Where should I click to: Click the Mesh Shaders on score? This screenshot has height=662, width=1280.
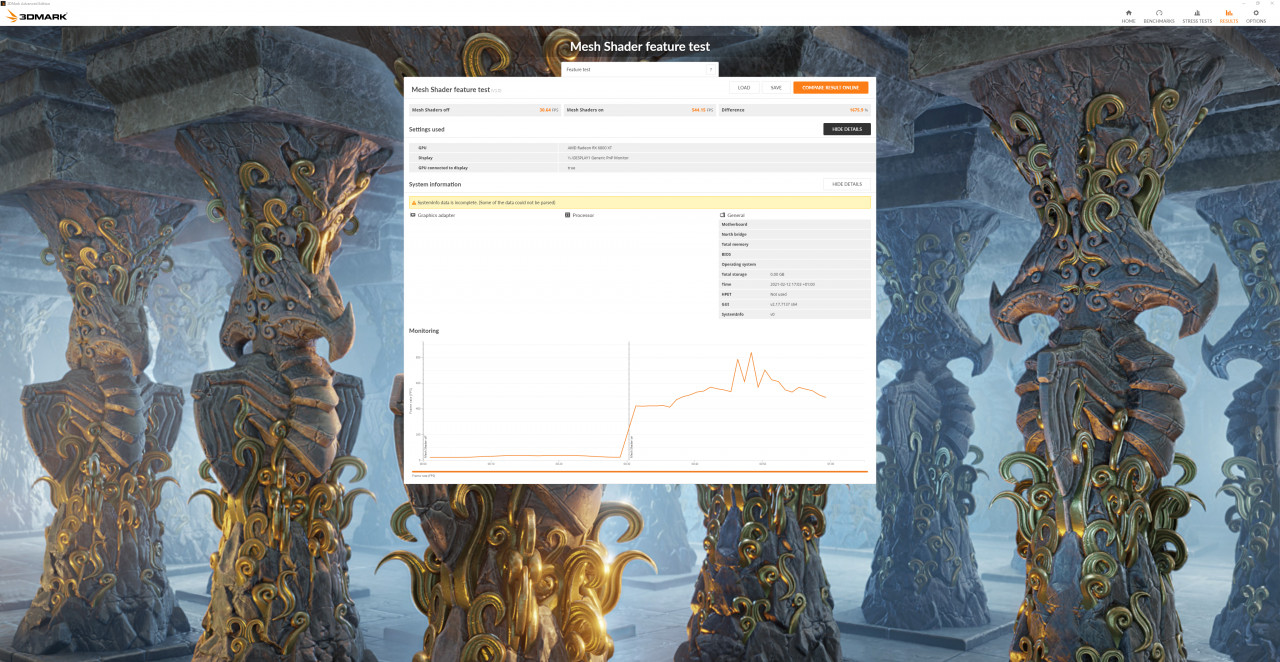[702, 110]
